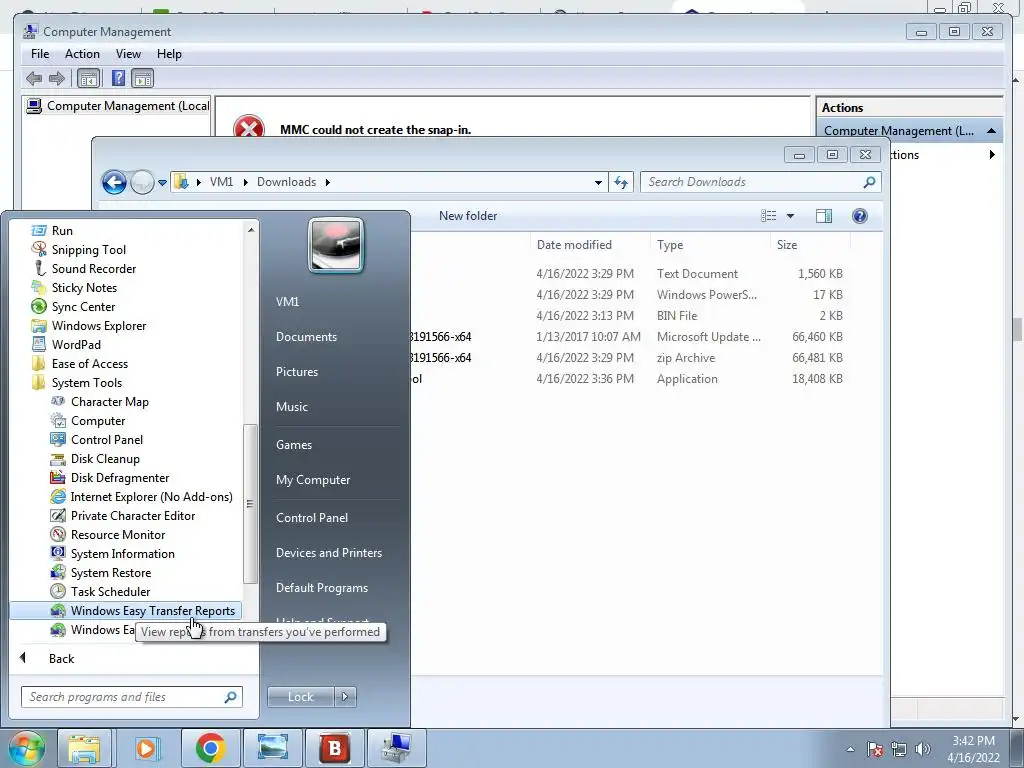Open the Help menu

click(169, 54)
